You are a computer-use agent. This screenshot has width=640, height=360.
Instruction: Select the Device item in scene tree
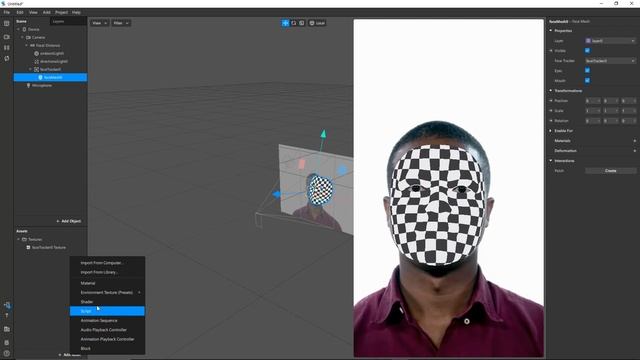click(34, 29)
